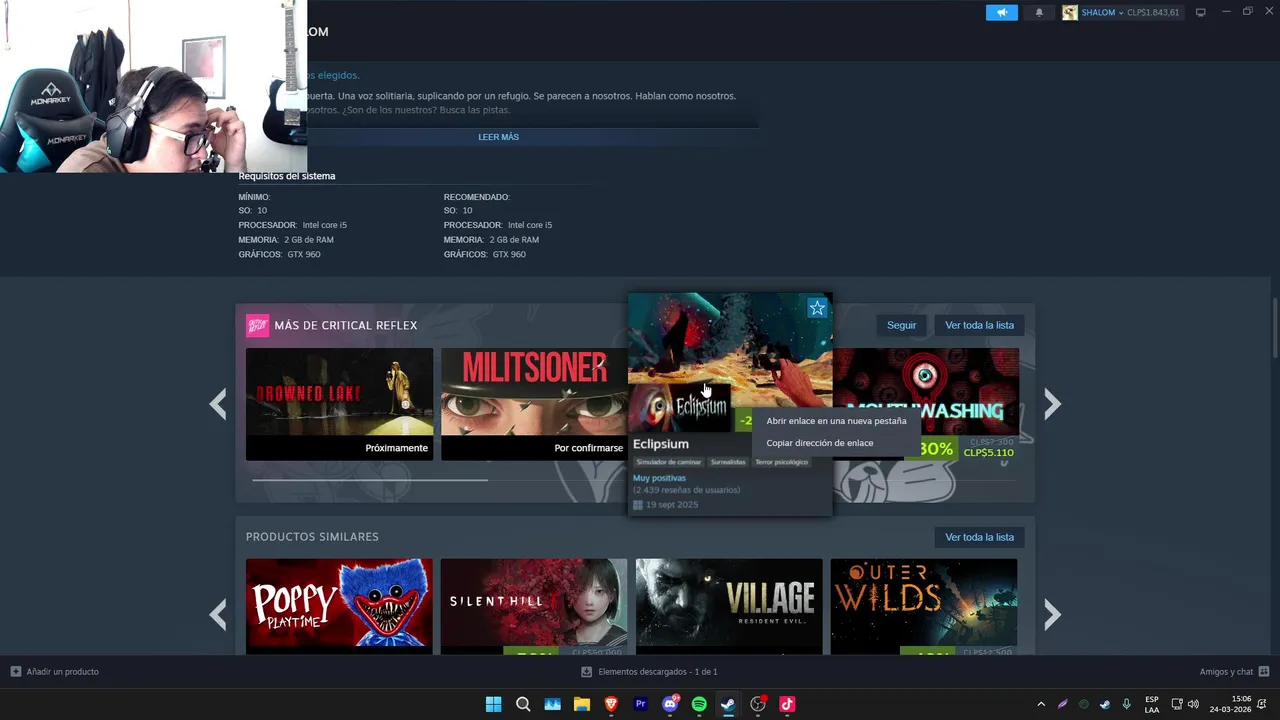Open the Poppy Playtime capsule
1280x720 pixels.
pyautogui.click(x=339, y=606)
